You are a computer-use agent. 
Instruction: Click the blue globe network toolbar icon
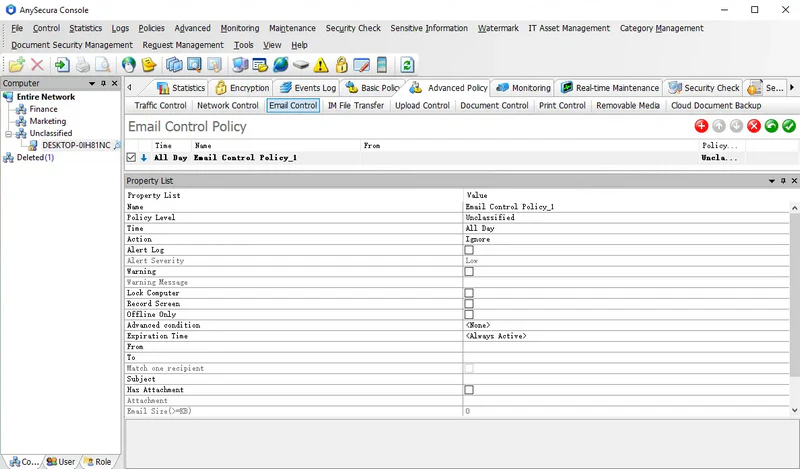coord(280,65)
